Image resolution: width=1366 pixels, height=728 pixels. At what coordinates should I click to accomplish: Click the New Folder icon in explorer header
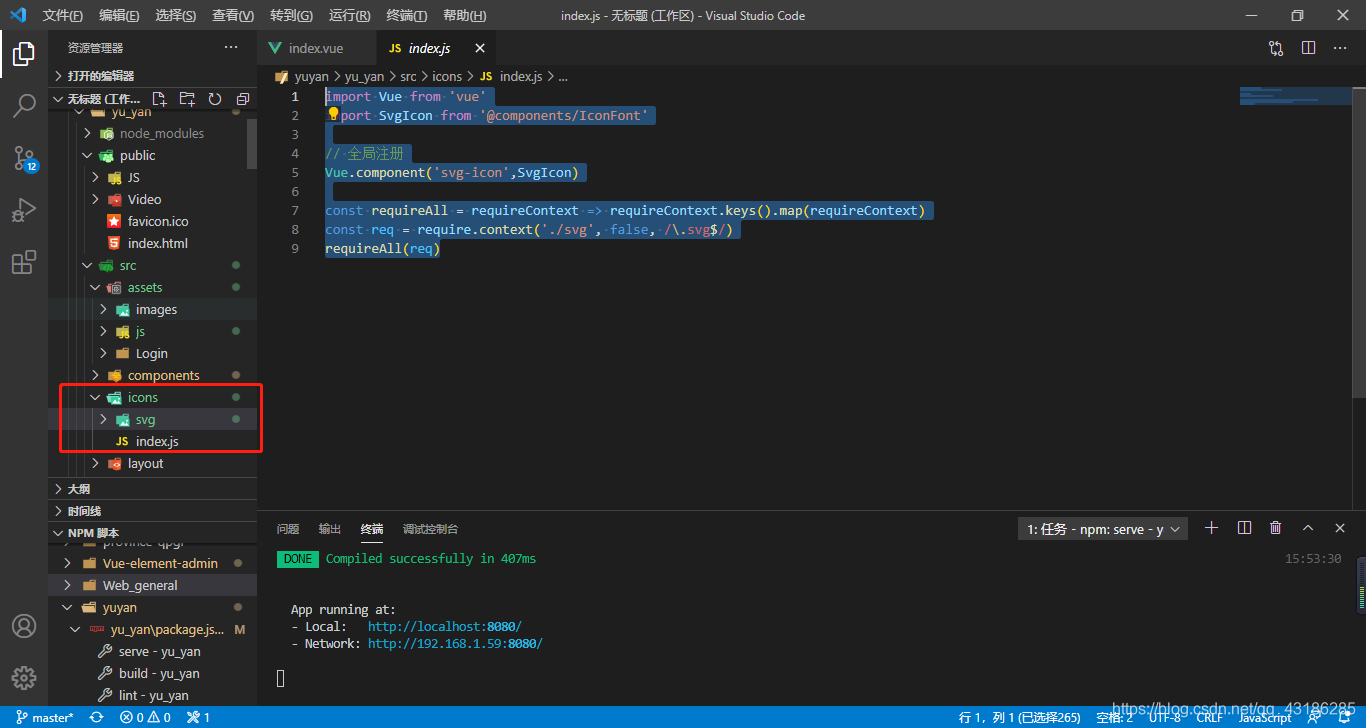pos(187,99)
